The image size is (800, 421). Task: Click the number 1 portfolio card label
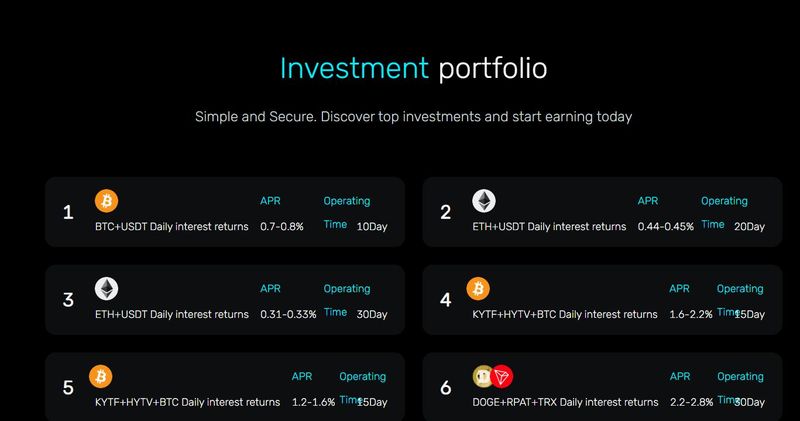(68, 212)
